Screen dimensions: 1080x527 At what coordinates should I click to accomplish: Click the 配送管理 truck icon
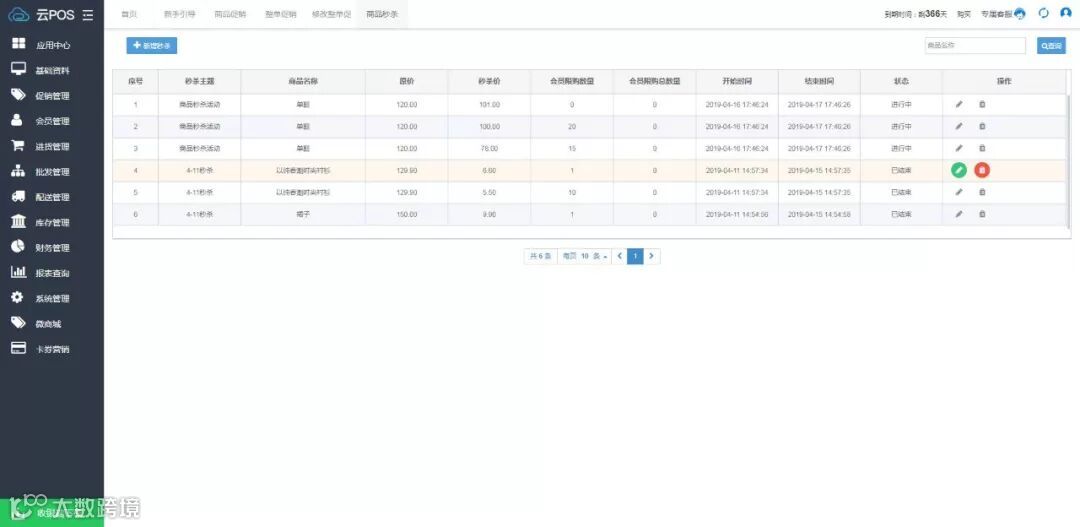pos(19,196)
